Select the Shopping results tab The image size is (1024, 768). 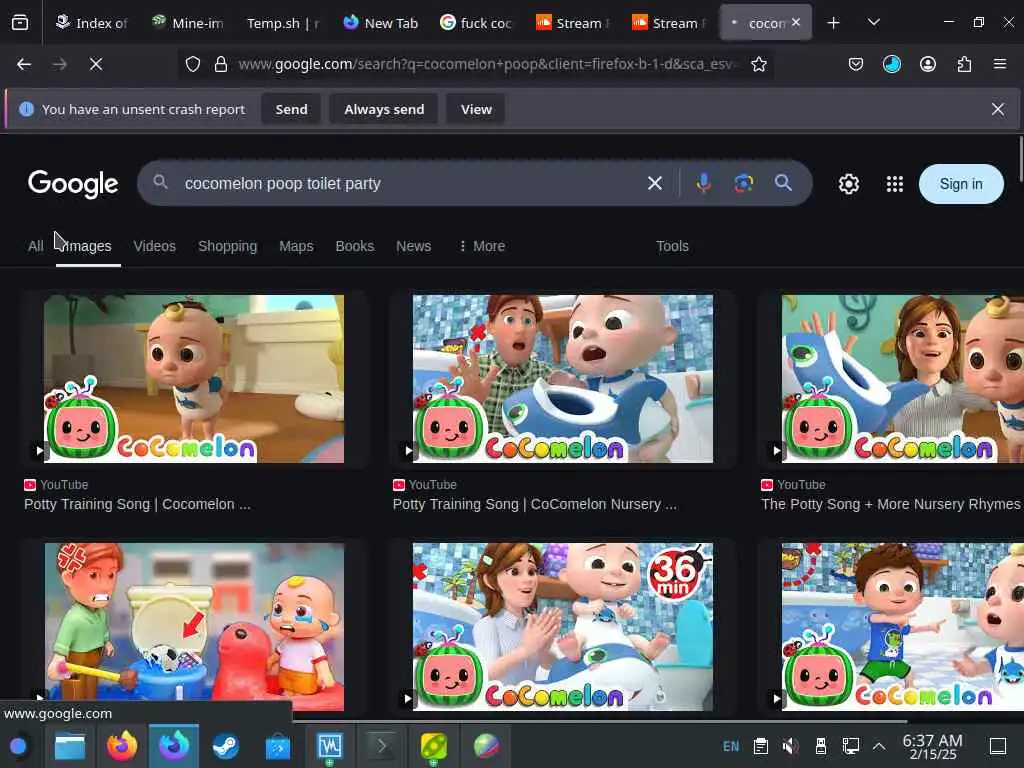pos(227,246)
